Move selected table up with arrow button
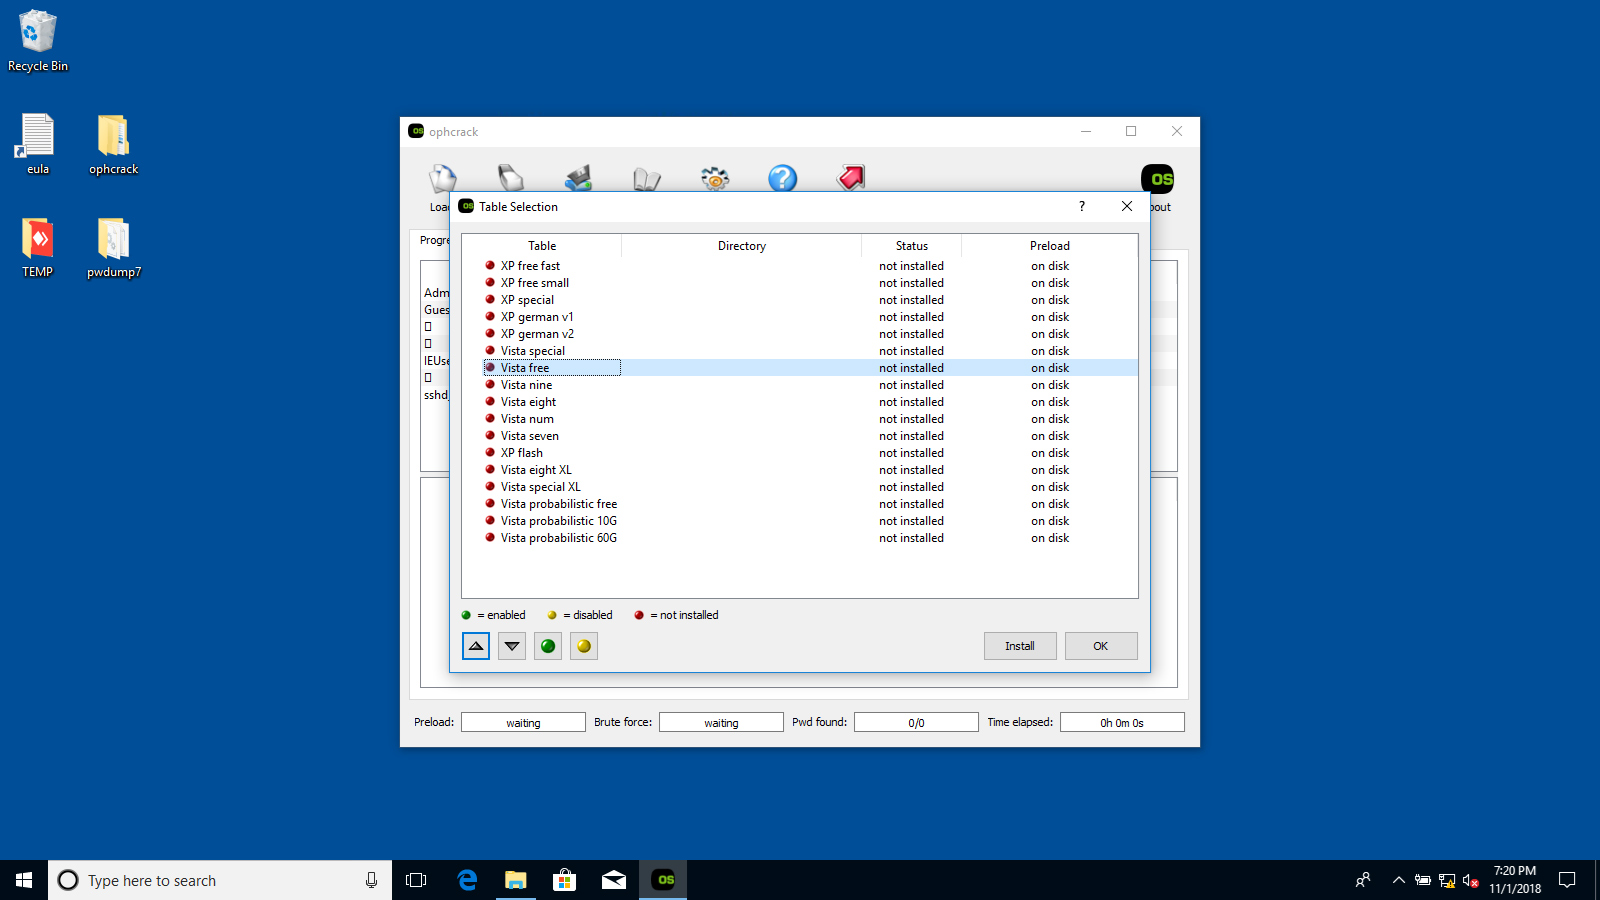 click(x=476, y=646)
